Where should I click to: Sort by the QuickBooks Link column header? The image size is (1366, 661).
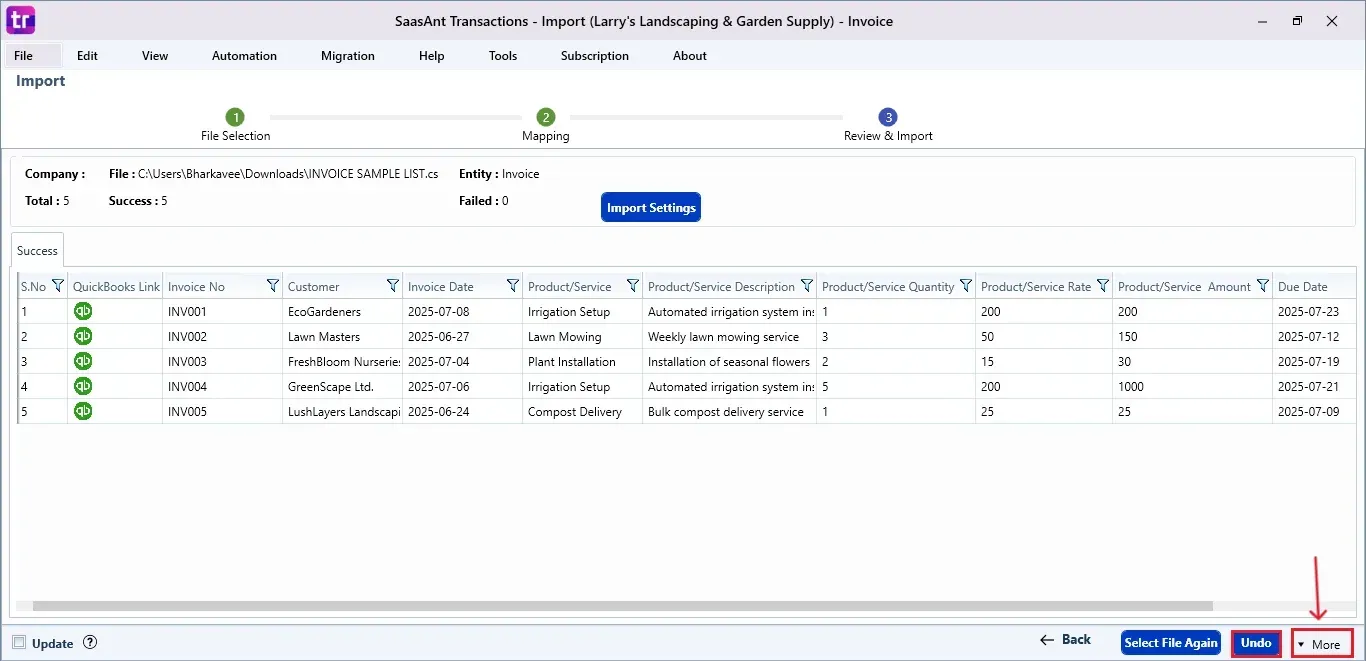click(x=116, y=286)
